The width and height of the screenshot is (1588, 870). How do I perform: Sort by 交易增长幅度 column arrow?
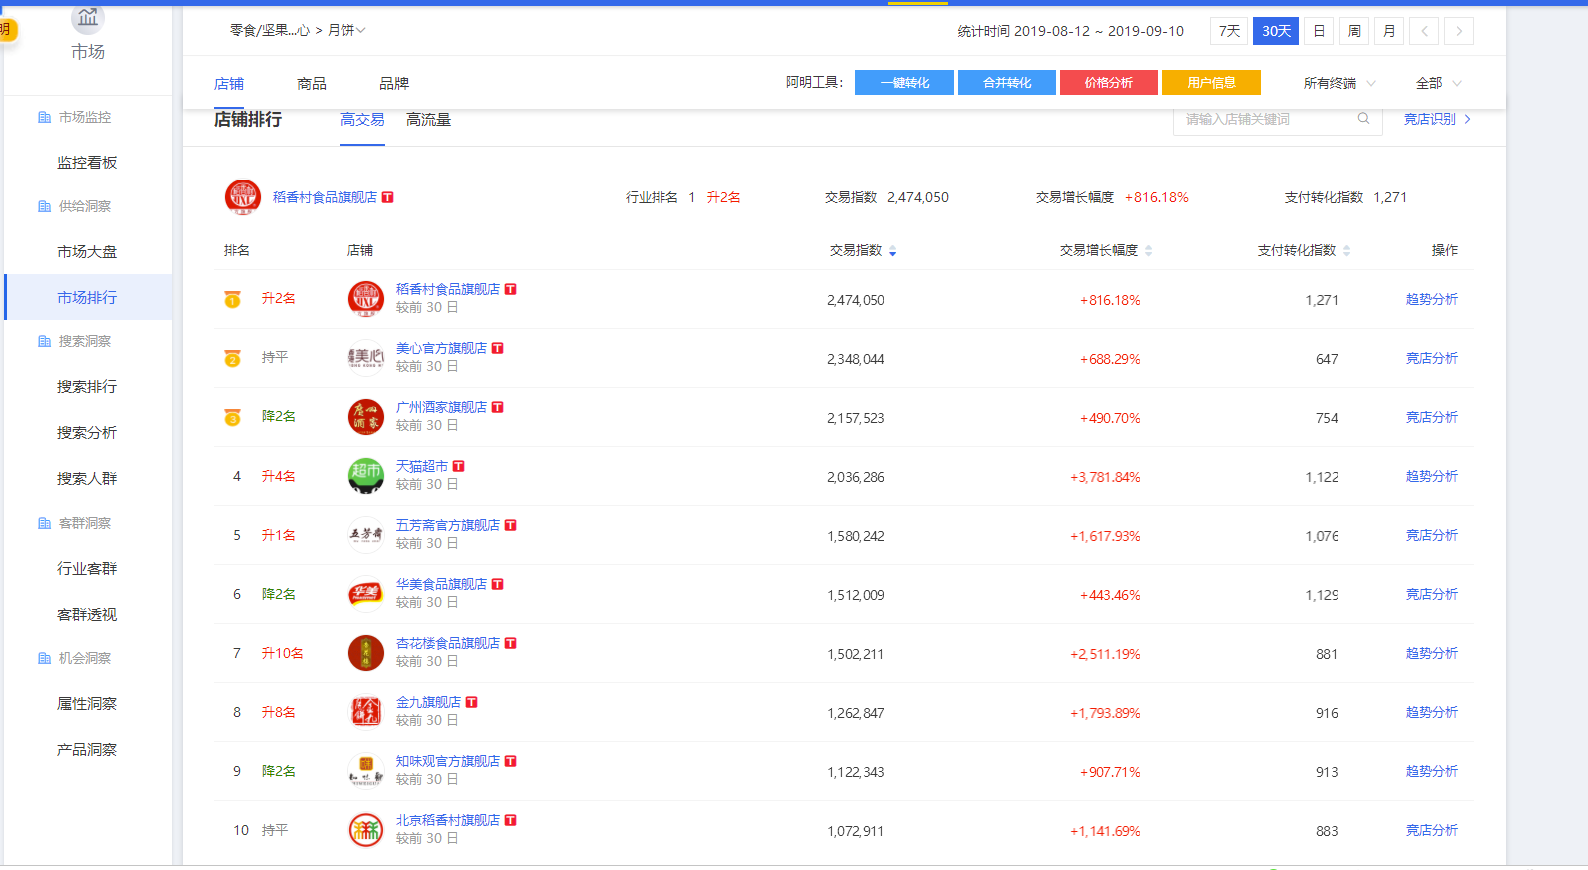click(x=1149, y=251)
